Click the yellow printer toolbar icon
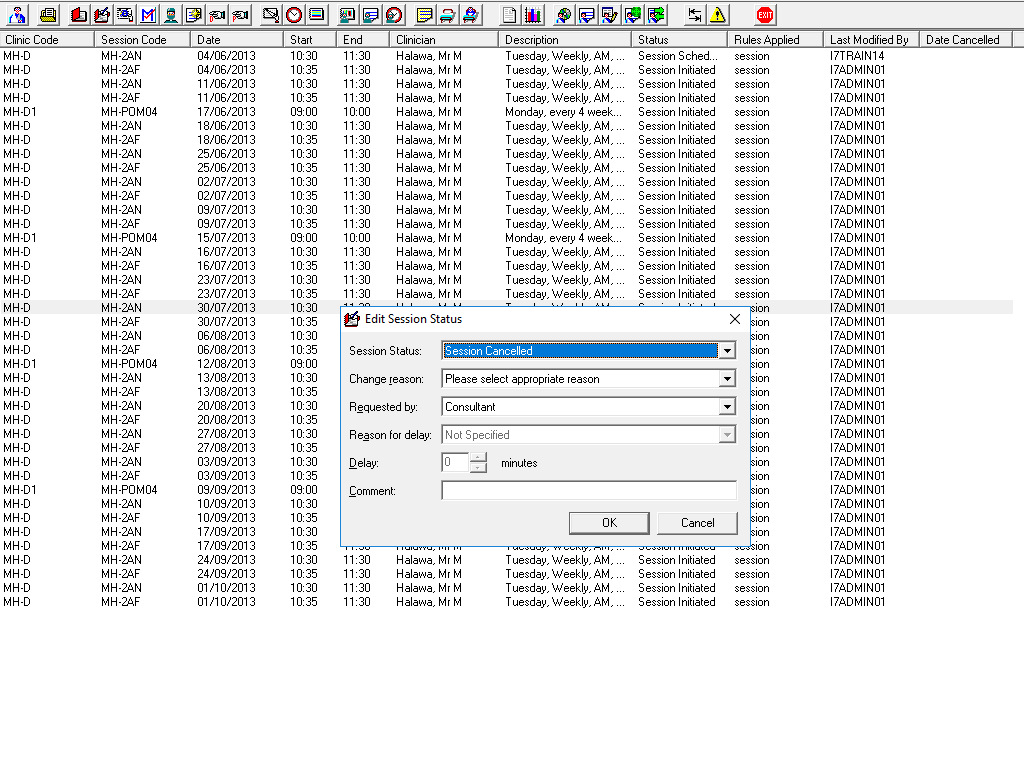1024x768 pixels. tap(48, 14)
